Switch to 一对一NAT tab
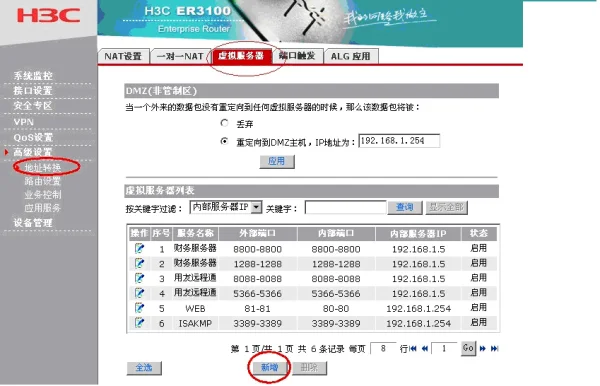The height and width of the screenshot is (386, 600). pyautogui.click(x=180, y=56)
